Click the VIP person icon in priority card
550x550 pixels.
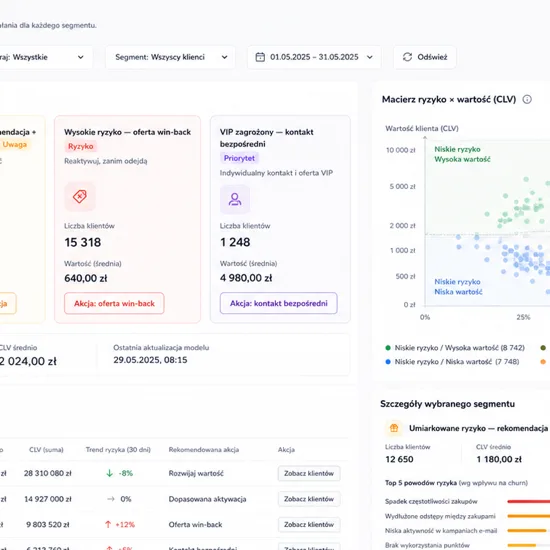click(235, 199)
